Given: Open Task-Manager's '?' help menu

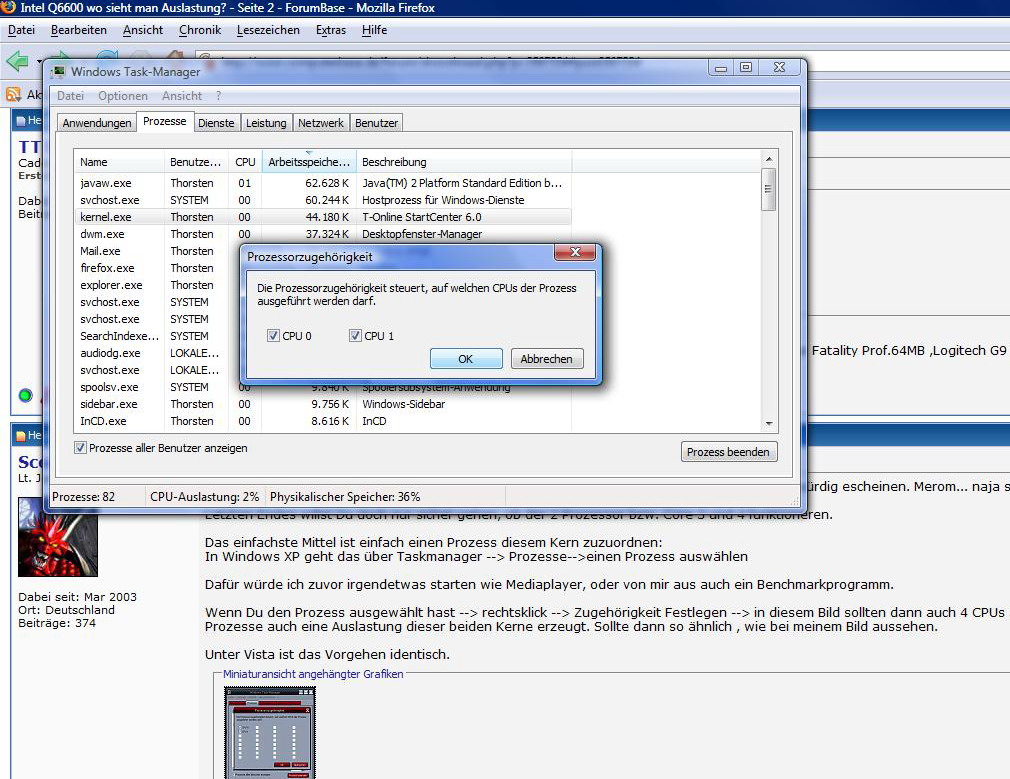Looking at the screenshot, I should click(x=218, y=95).
